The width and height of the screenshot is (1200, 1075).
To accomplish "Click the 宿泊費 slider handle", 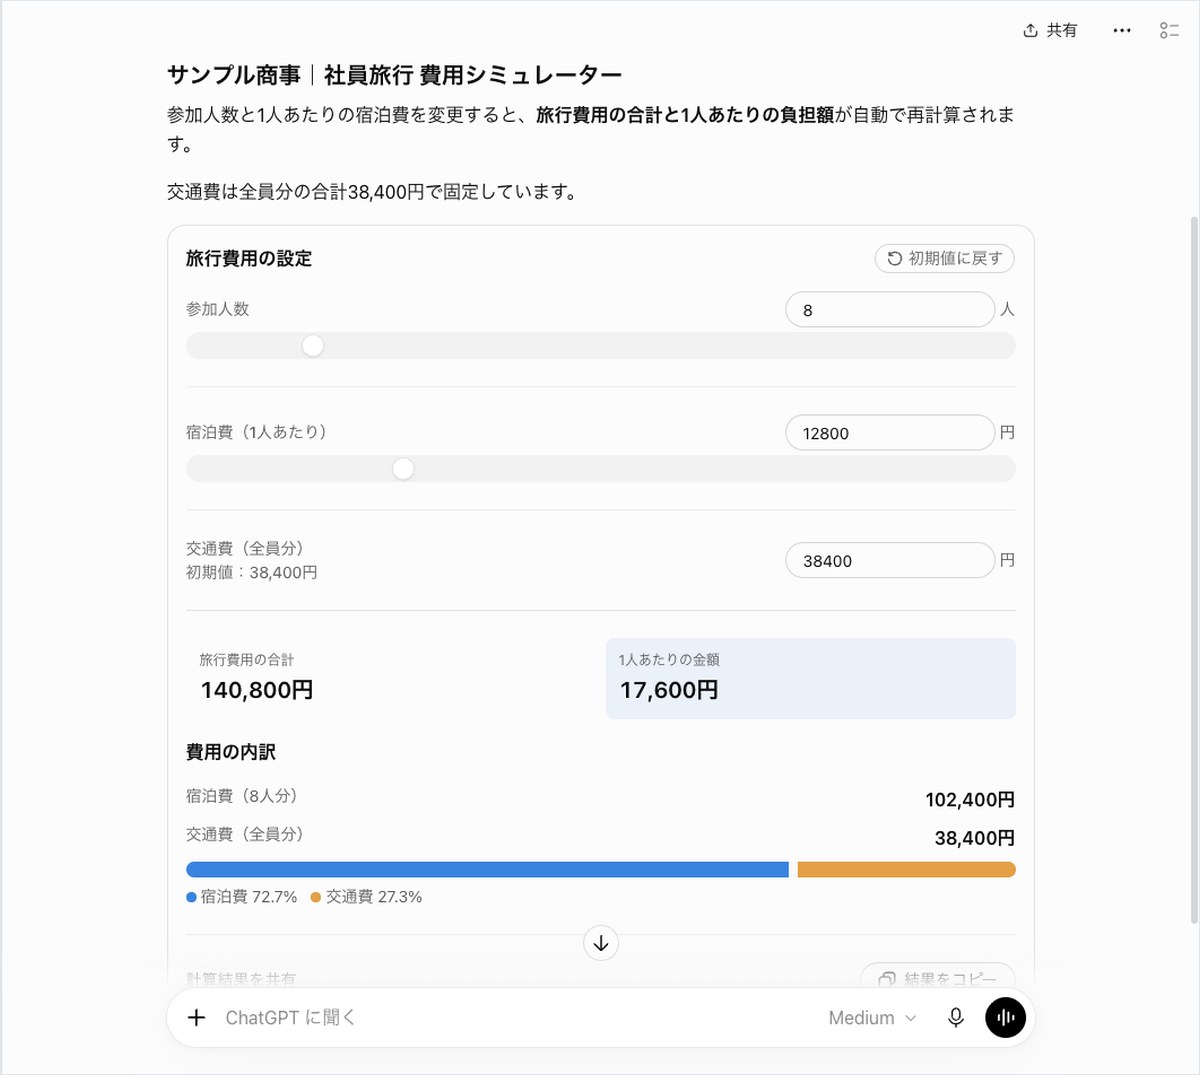I will click(403, 469).
